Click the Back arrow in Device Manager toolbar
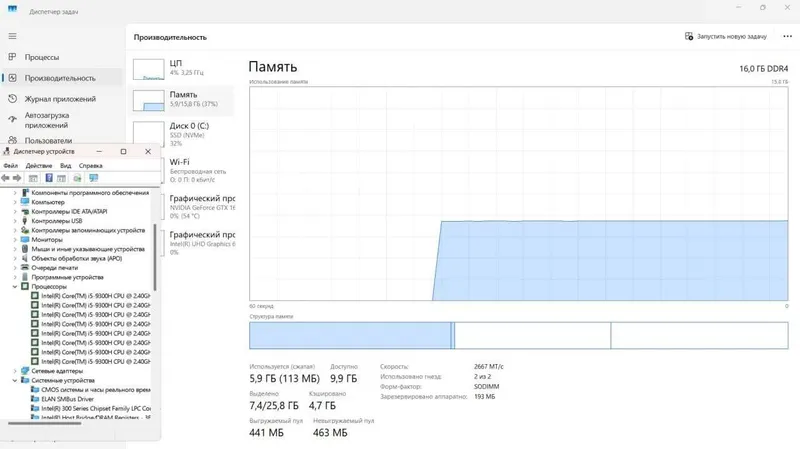Image resolution: width=800 pixels, height=449 pixels. [5, 178]
